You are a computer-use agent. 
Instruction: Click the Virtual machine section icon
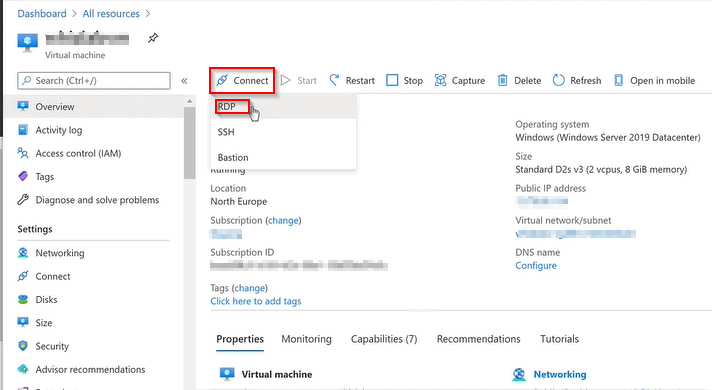pyautogui.click(x=227, y=374)
